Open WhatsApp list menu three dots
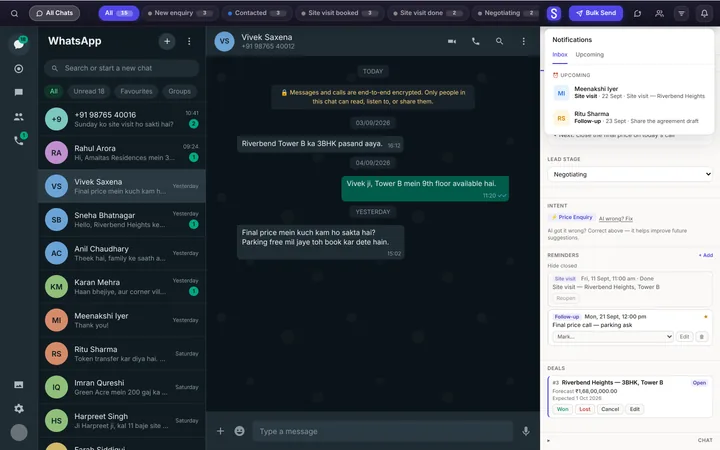This screenshot has width=720, height=450. tap(189, 41)
